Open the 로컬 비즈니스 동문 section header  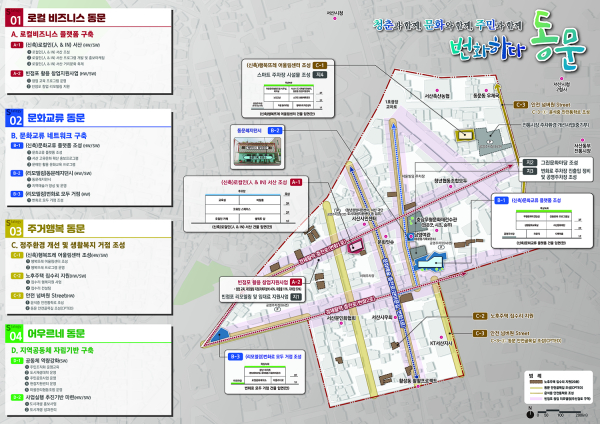coord(61,17)
